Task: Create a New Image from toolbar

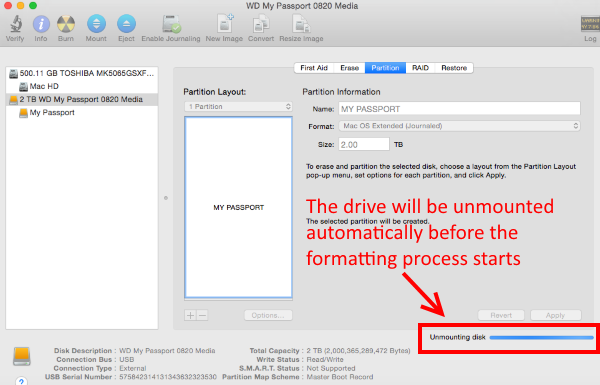Action: (225, 24)
